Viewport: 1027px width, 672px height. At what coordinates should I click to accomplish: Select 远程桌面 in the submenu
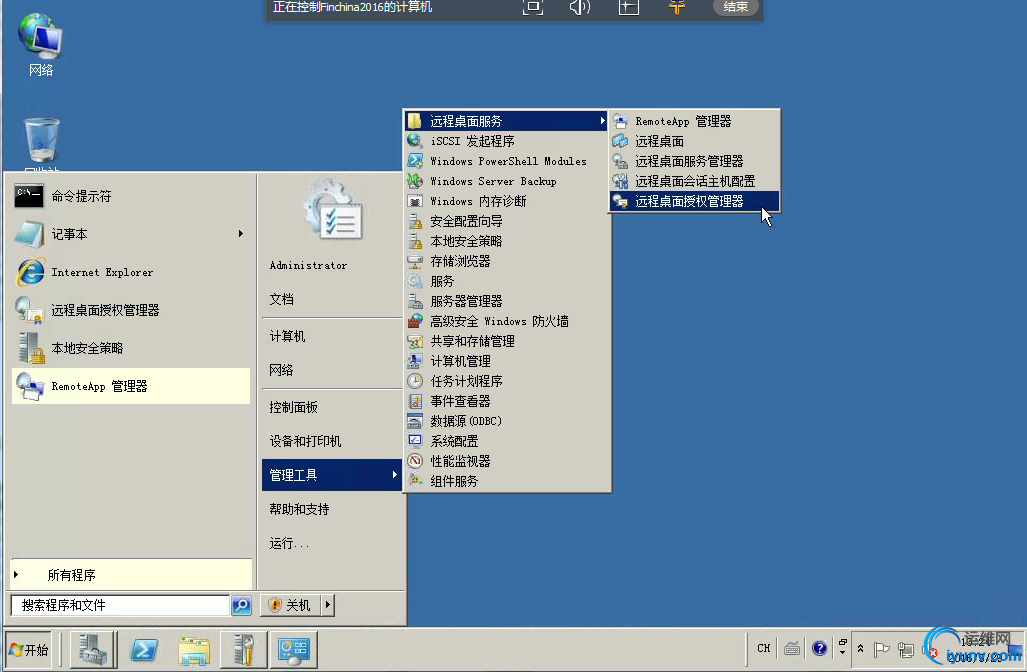694,141
